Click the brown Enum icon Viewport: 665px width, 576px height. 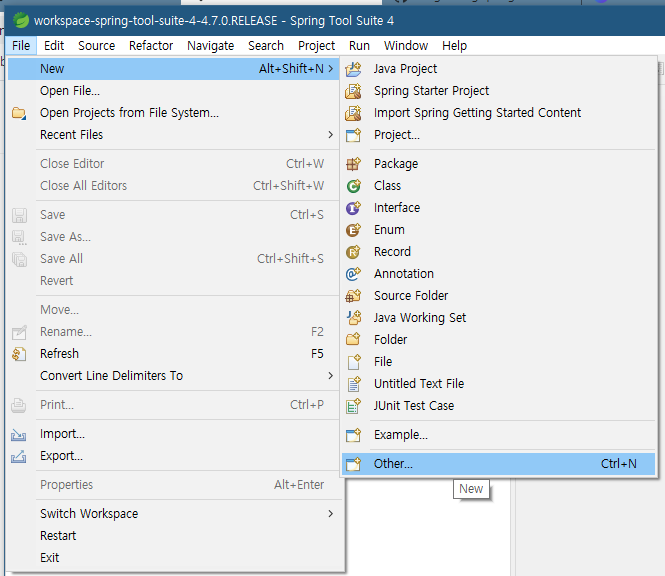click(353, 230)
